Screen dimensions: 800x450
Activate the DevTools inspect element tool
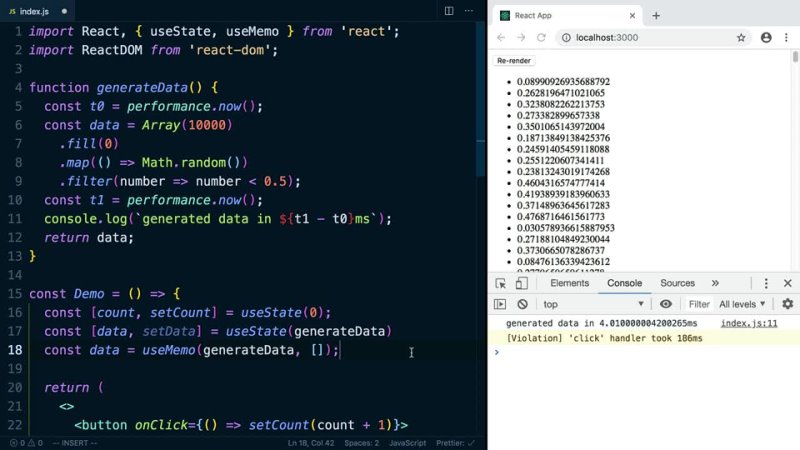click(x=501, y=284)
